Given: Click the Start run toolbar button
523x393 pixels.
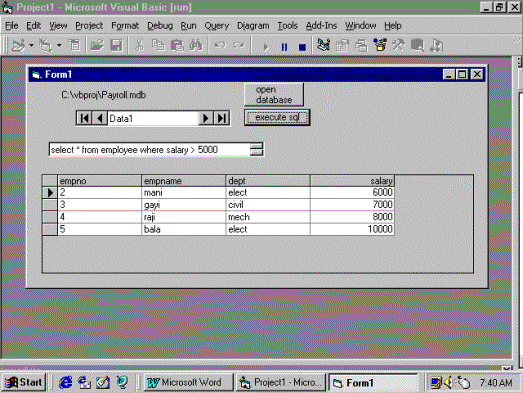Looking at the screenshot, I should (266, 47).
